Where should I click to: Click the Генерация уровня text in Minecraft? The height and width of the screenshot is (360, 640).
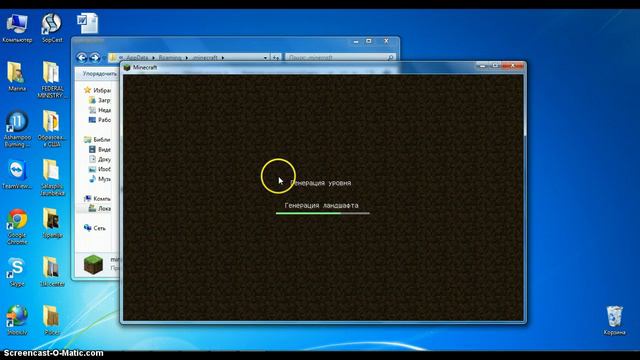click(320, 183)
